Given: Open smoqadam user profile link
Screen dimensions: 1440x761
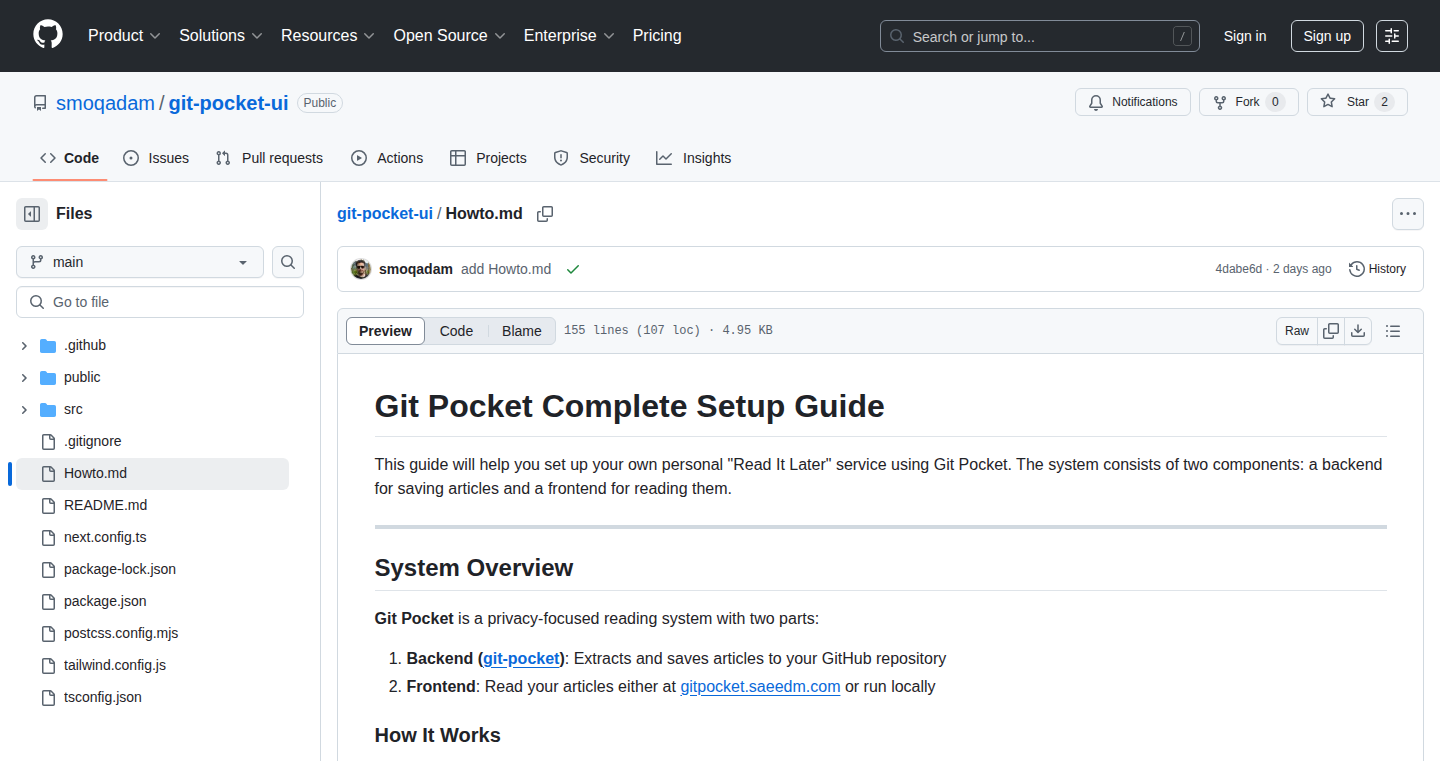Looking at the screenshot, I should click(x=105, y=103).
